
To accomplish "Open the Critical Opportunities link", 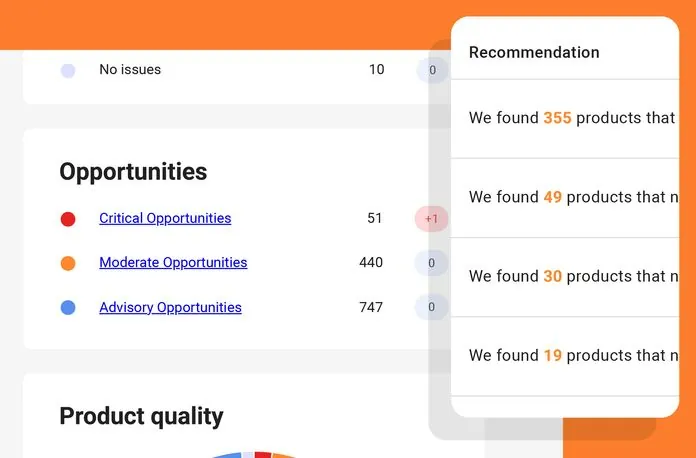I will [165, 218].
